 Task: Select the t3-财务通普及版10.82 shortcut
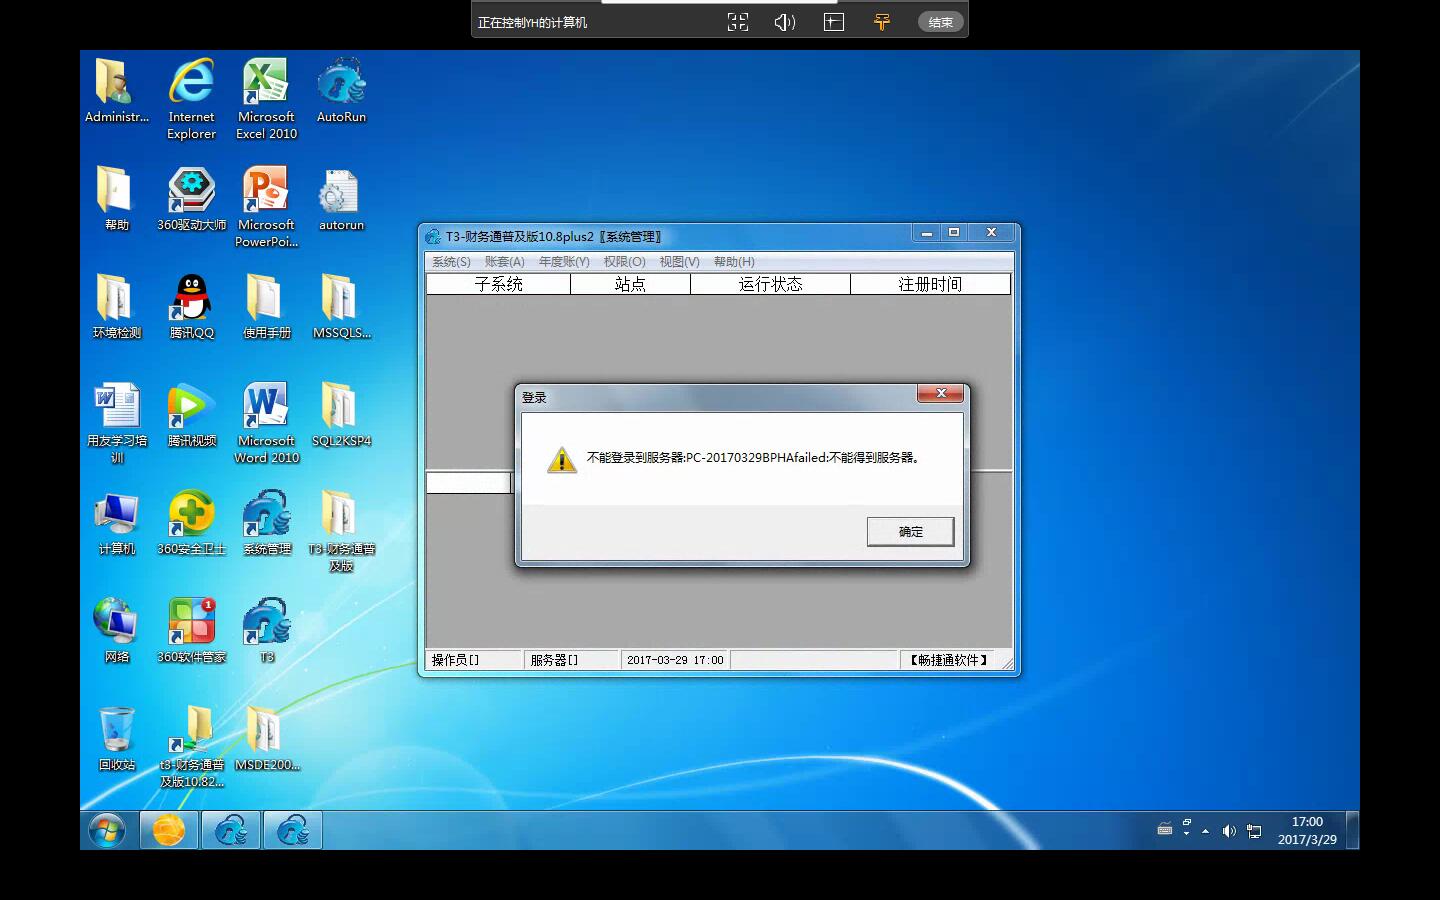click(191, 747)
